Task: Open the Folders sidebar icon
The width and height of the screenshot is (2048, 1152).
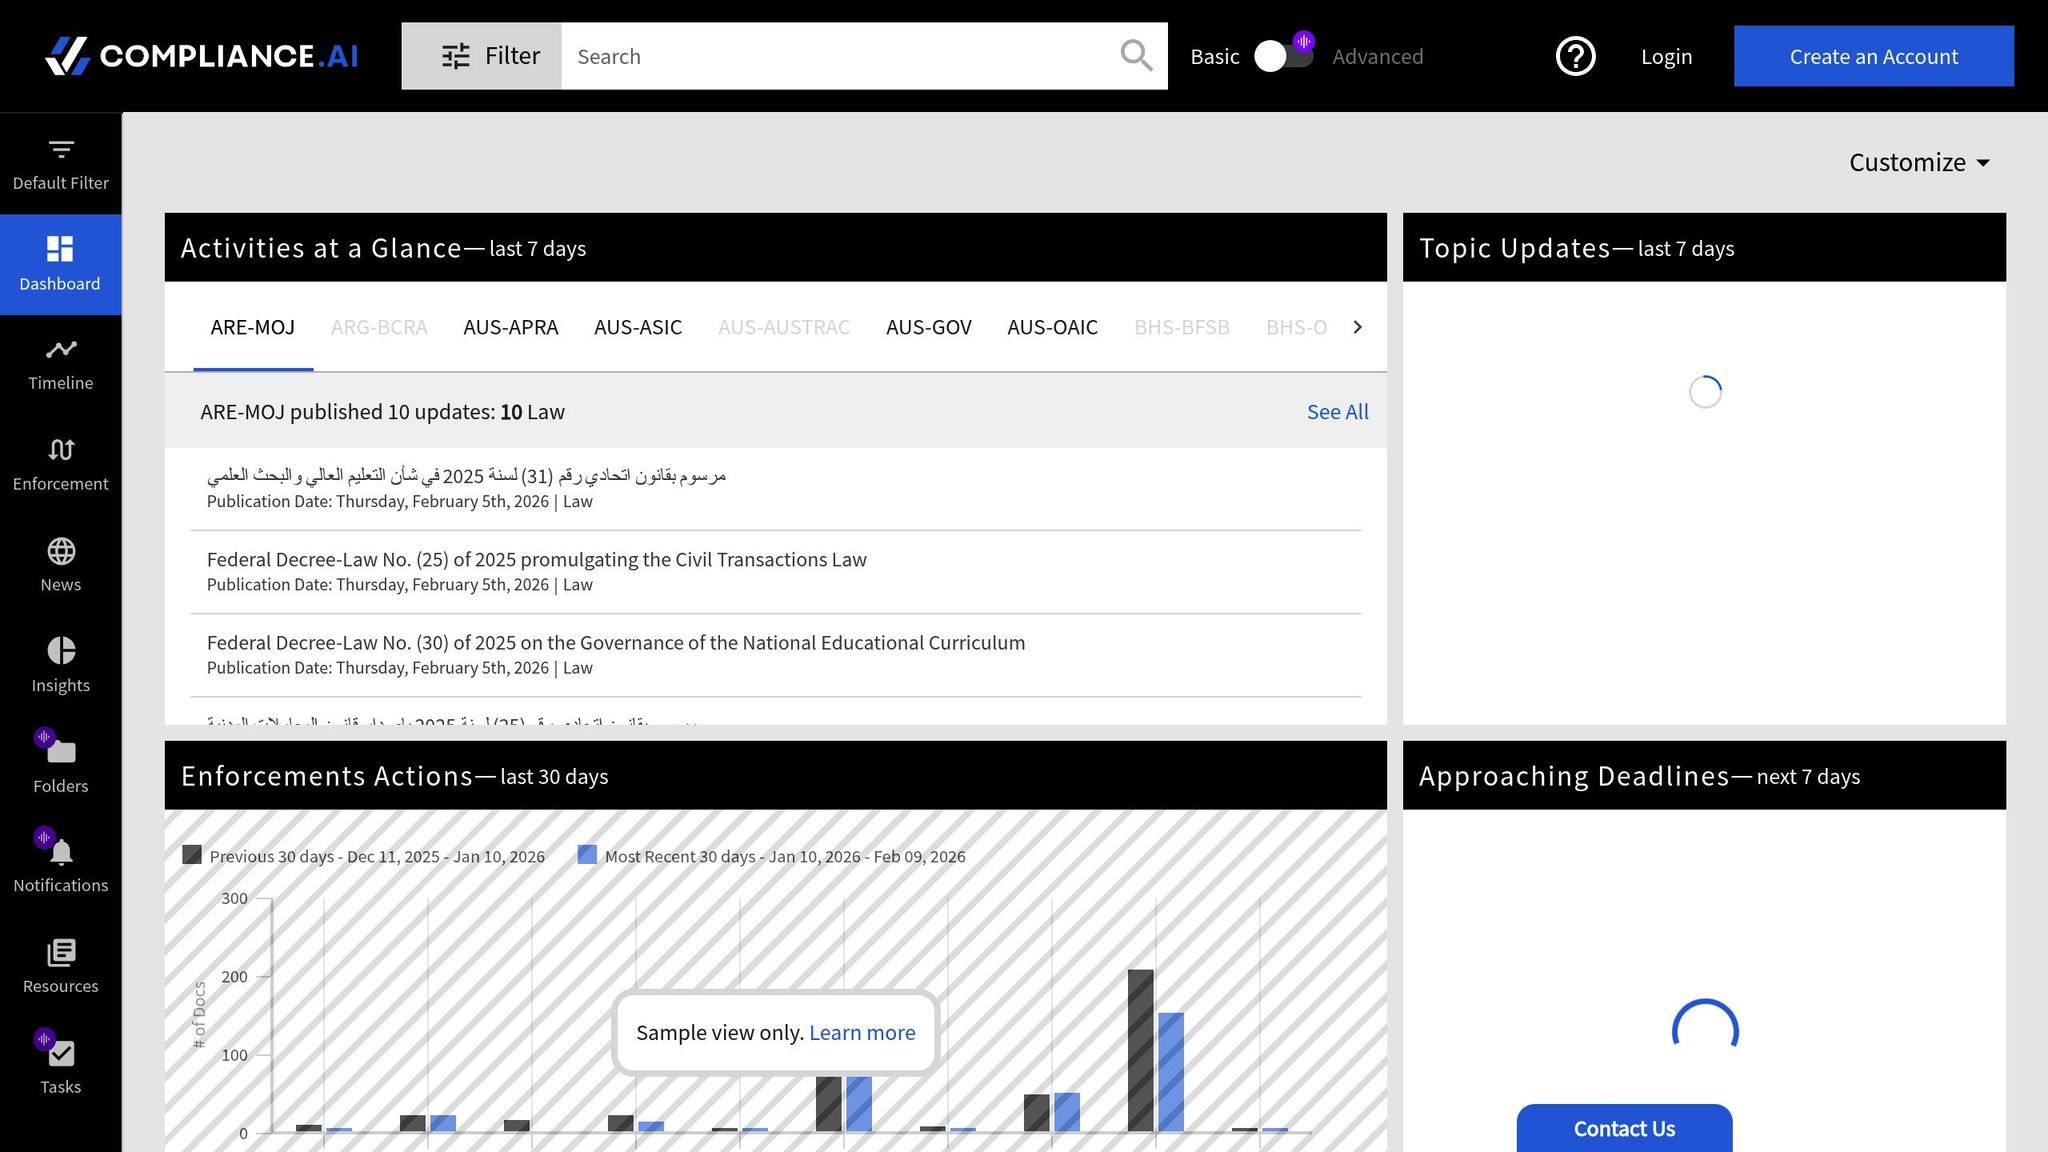Action: click(61, 752)
